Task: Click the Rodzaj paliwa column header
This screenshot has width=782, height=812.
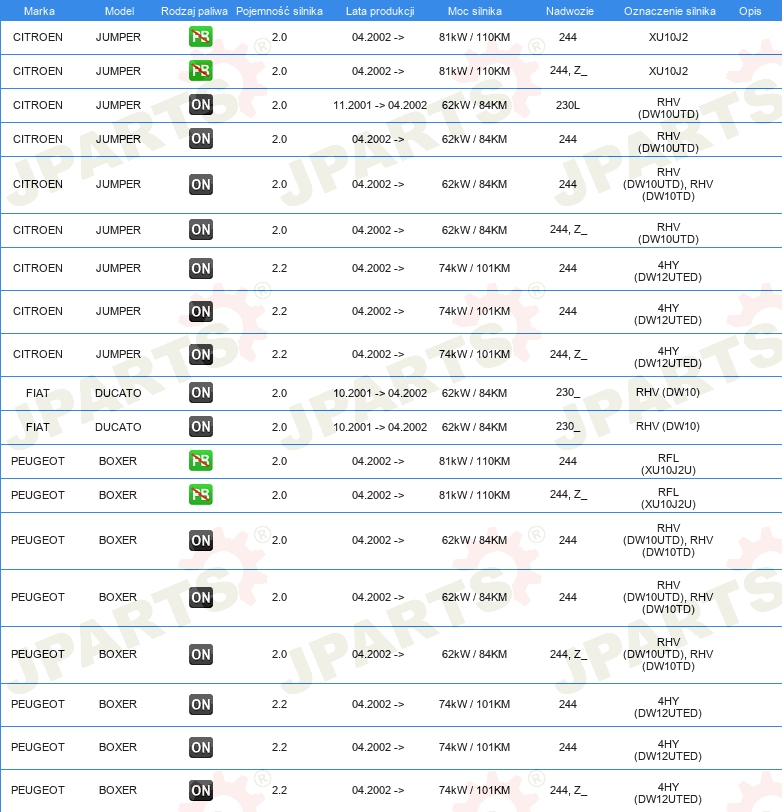Action: click(194, 11)
